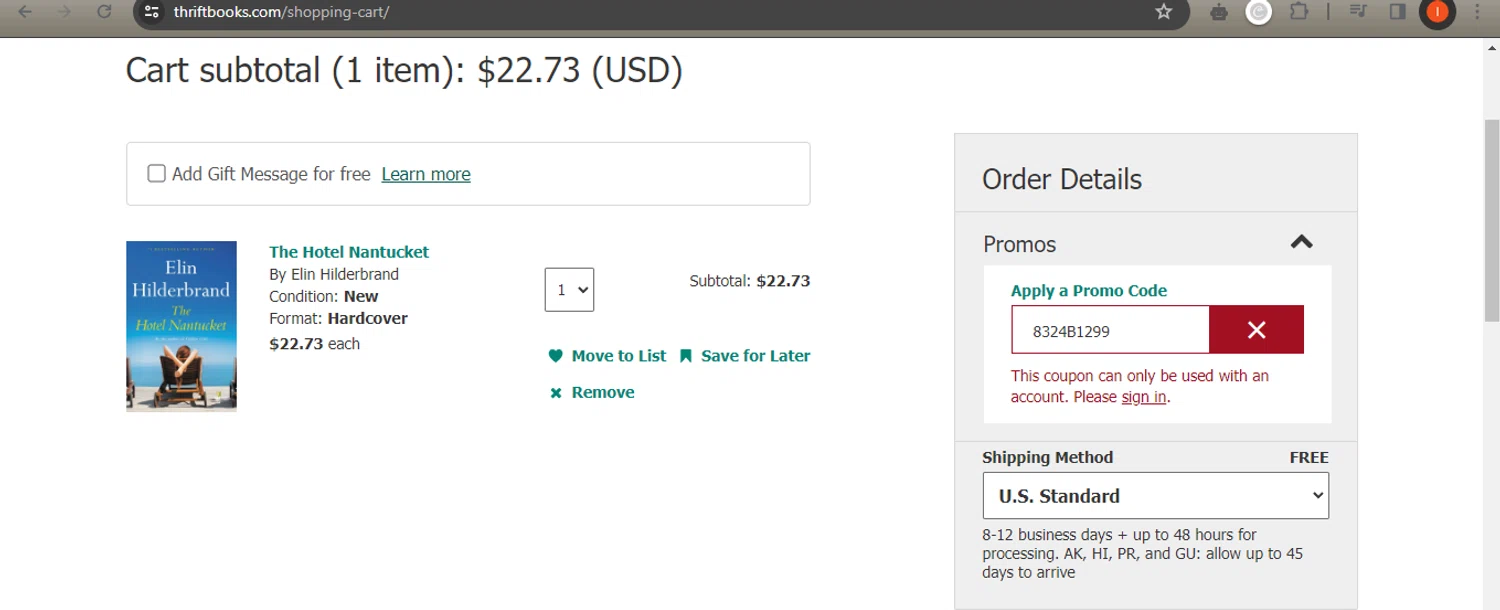Open the media controls icon in toolbar

(x=1358, y=12)
